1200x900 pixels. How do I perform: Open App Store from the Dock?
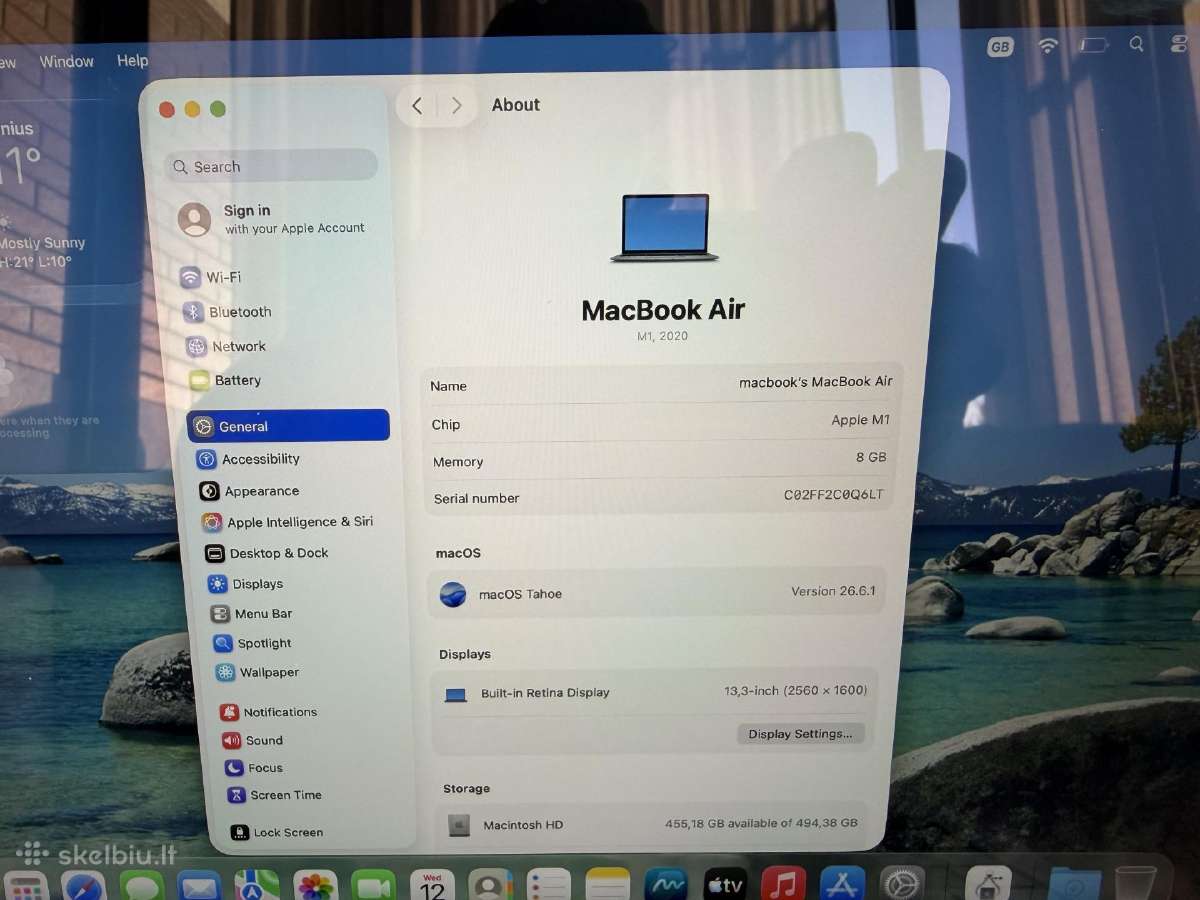pos(842,884)
